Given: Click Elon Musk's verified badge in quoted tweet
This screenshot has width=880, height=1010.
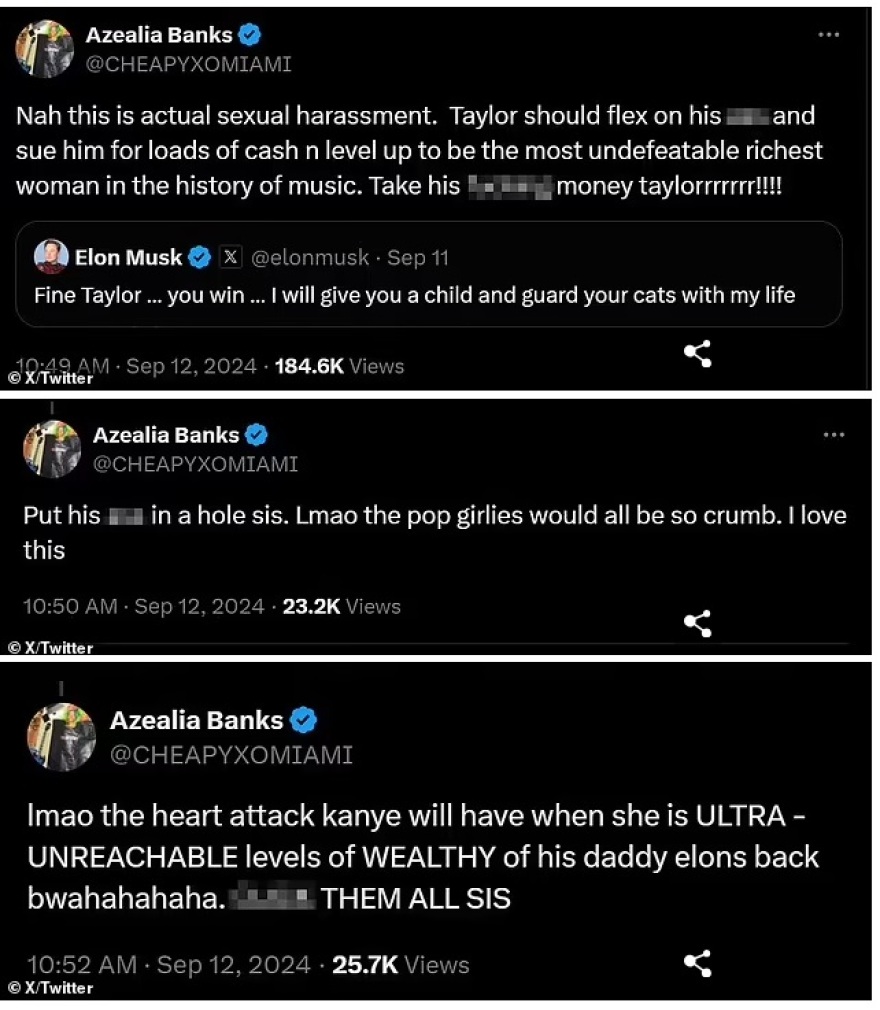Looking at the screenshot, I should coord(200,258).
